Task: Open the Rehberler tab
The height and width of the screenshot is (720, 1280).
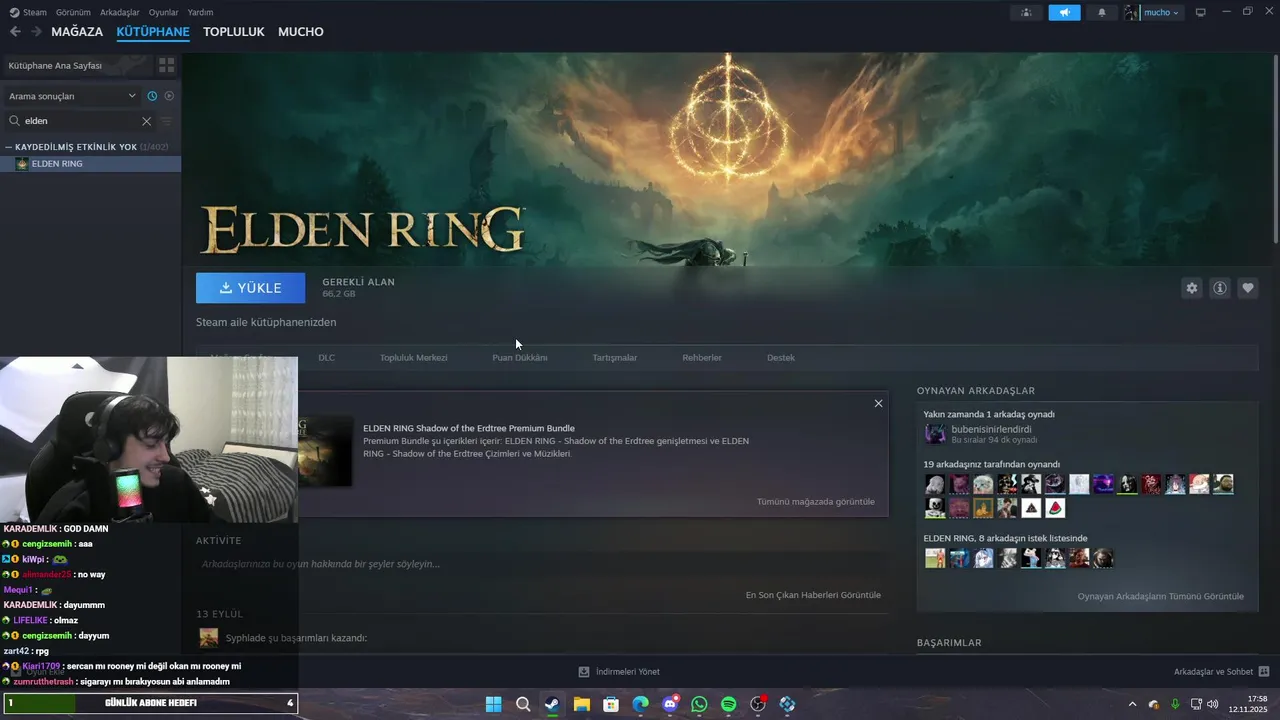Action: pyautogui.click(x=702, y=358)
